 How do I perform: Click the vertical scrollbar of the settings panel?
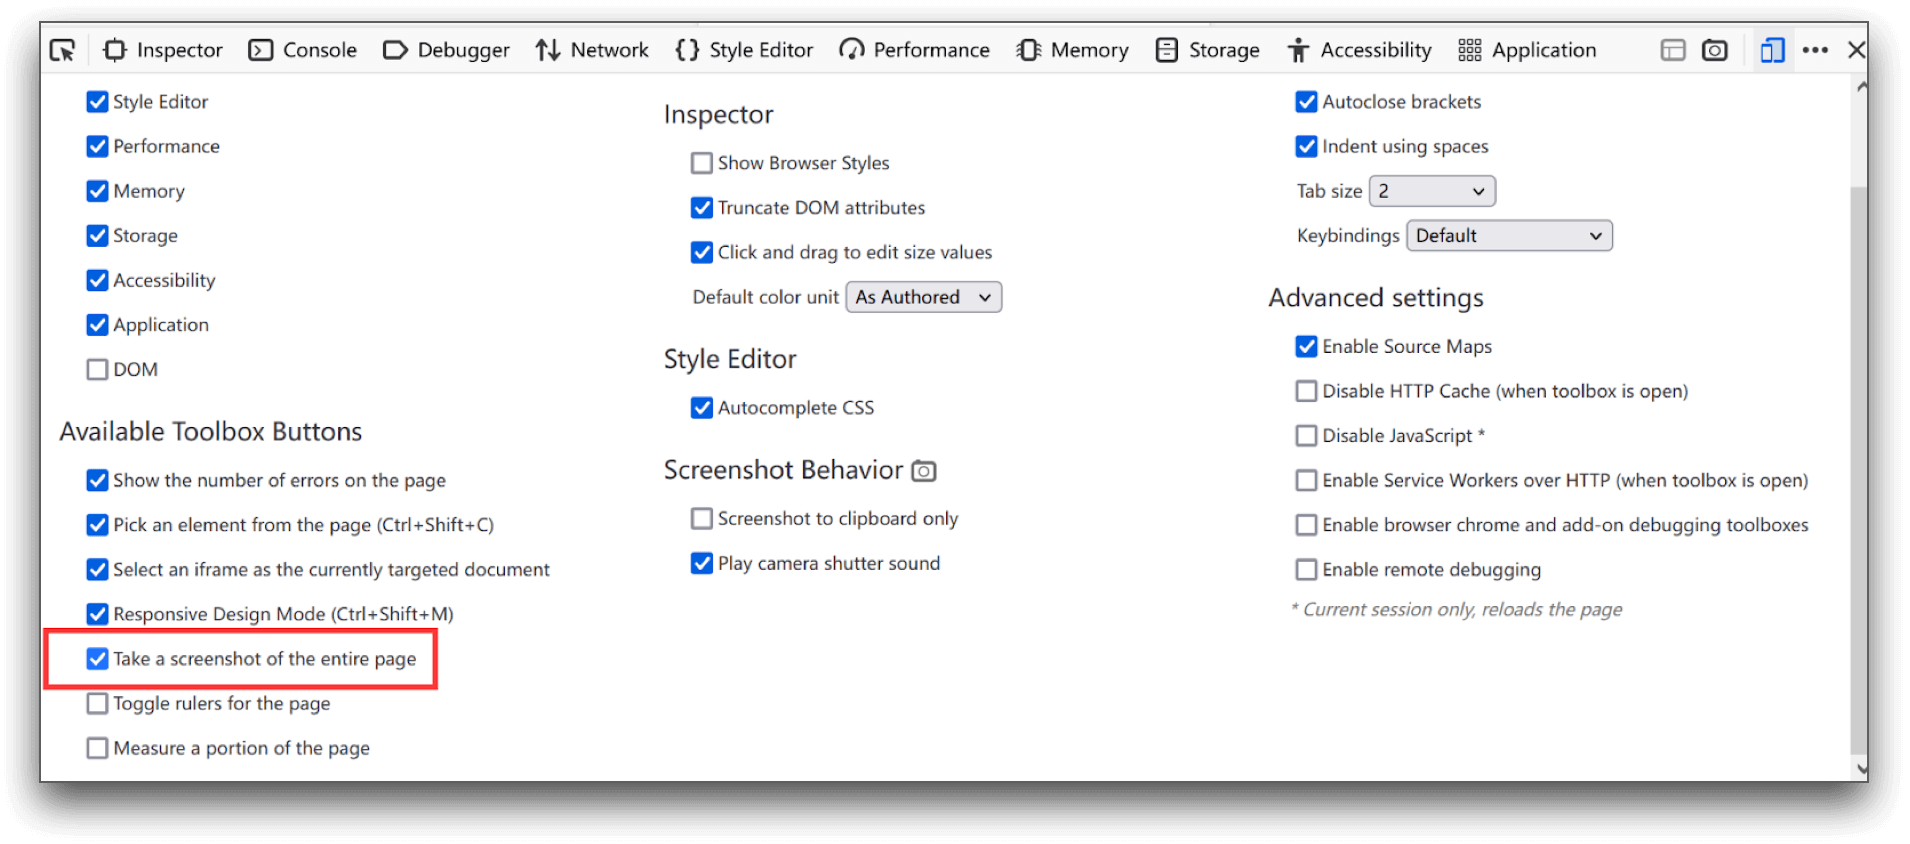click(x=1858, y=470)
